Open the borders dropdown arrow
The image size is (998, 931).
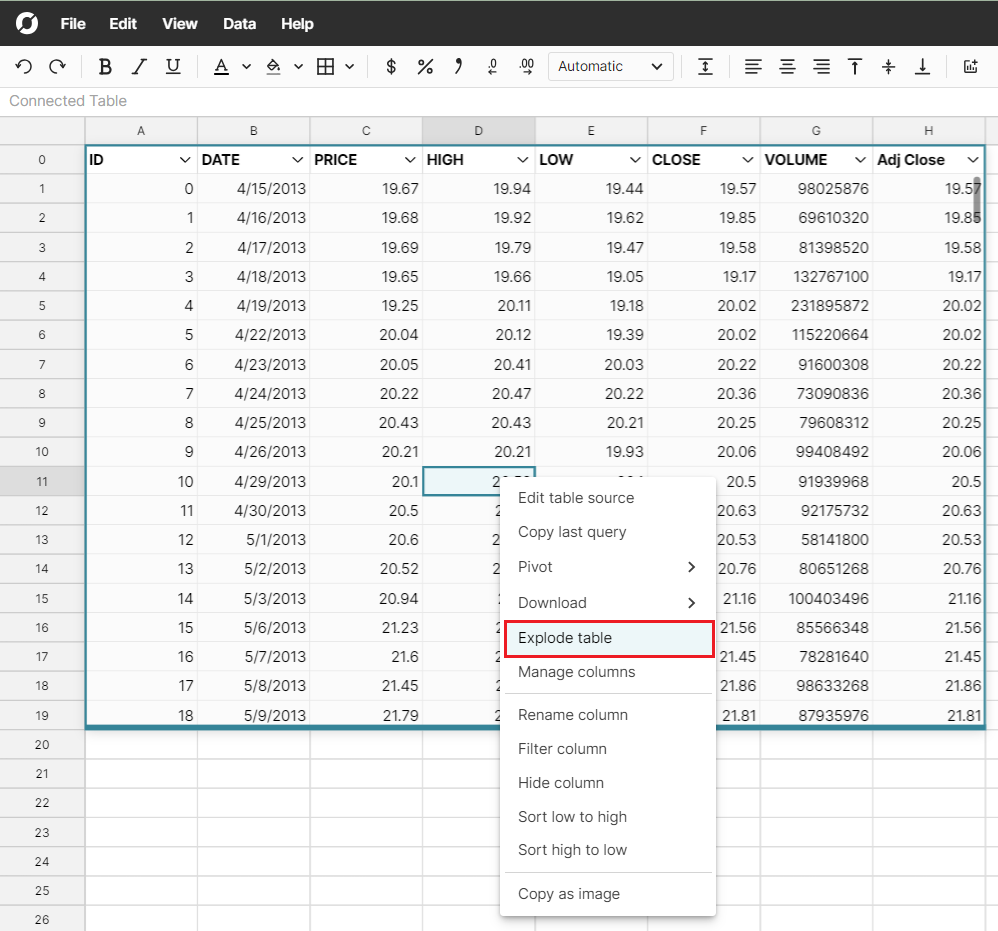coord(349,67)
